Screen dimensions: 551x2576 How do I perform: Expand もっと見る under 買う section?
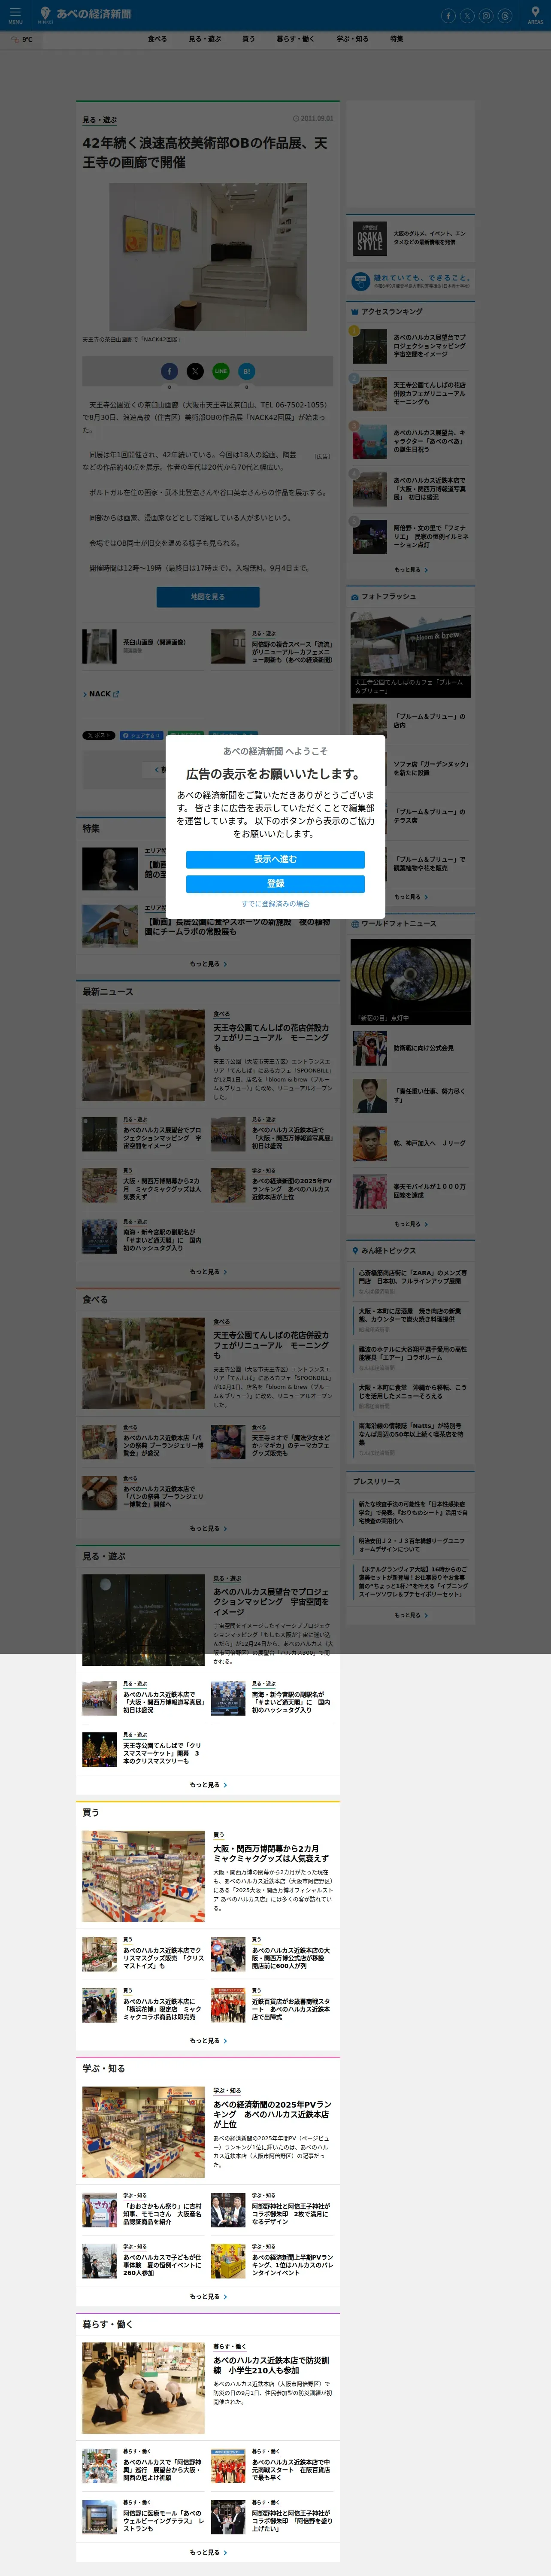coord(208,2040)
